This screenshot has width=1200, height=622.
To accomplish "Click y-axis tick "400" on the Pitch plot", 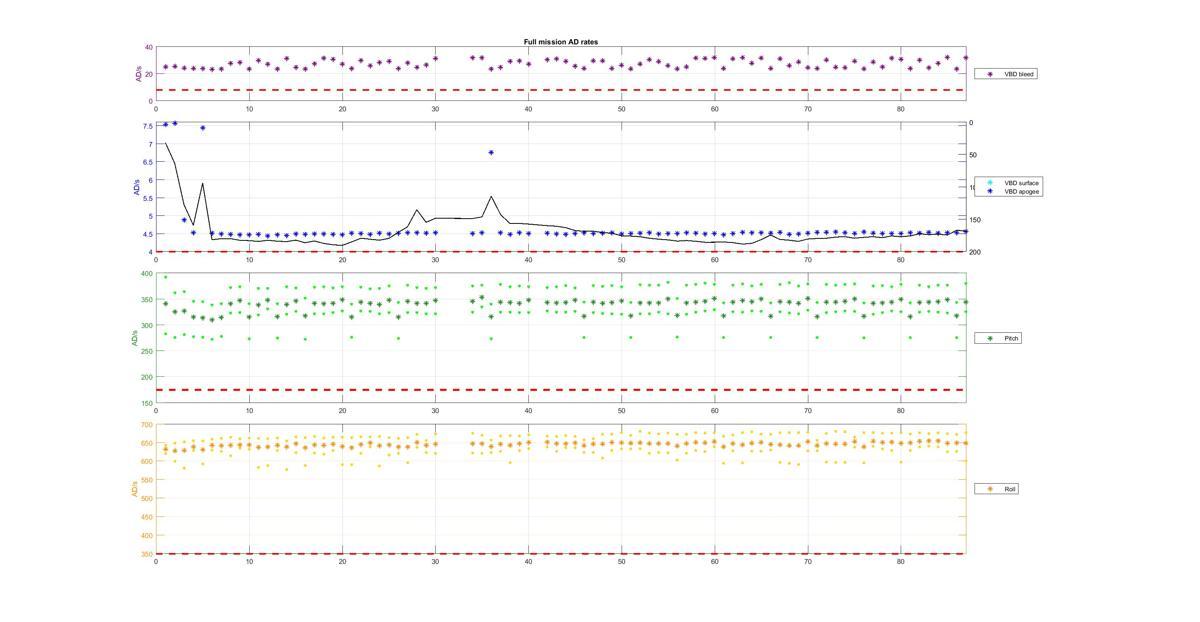I will [147, 274].
